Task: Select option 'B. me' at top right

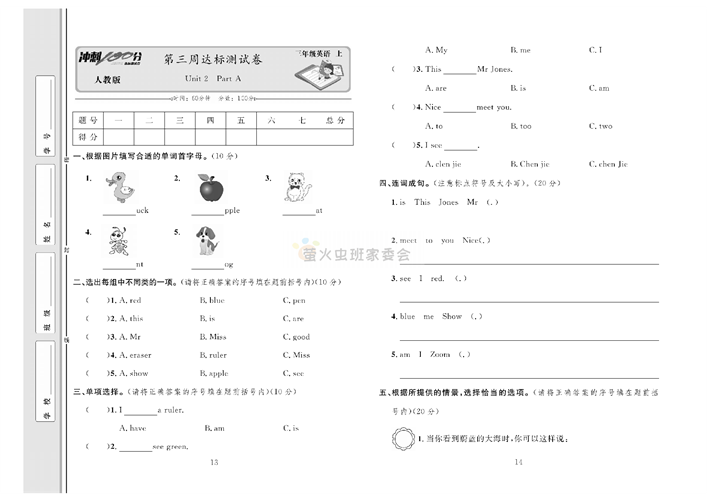Action: [520, 50]
